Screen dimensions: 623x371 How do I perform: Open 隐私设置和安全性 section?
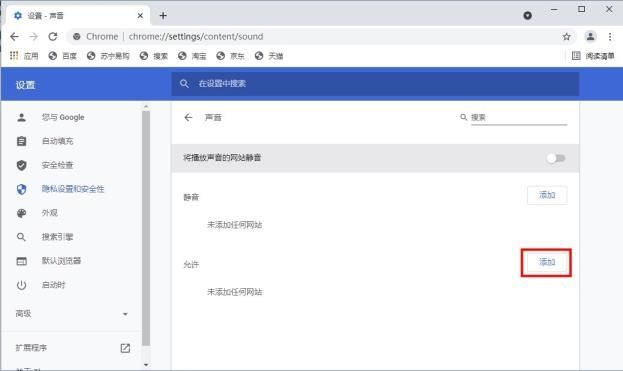73,189
